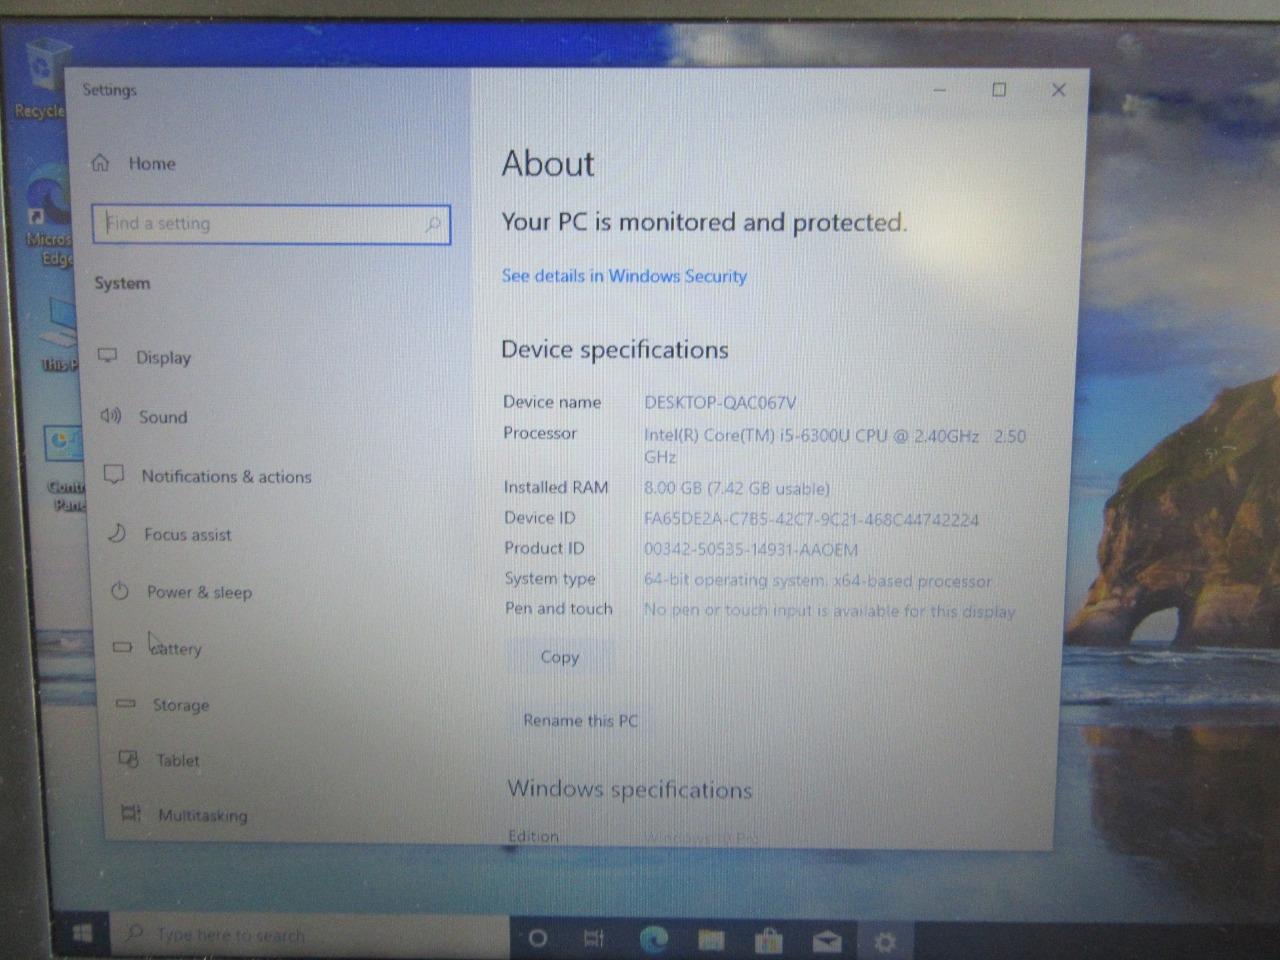1280x960 pixels.
Task: Click the Device specifications heading
Action: (615, 350)
